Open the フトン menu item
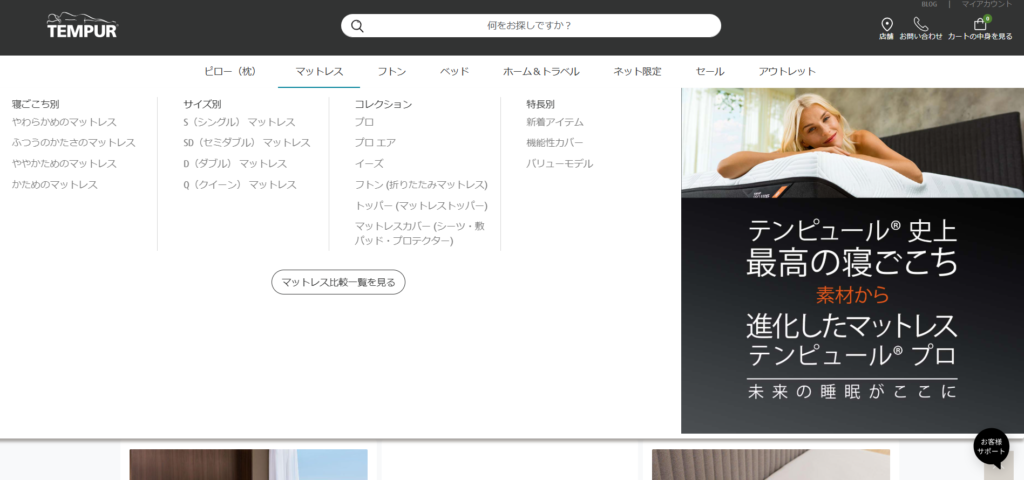This screenshot has height=480, width=1024. pyautogui.click(x=391, y=71)
